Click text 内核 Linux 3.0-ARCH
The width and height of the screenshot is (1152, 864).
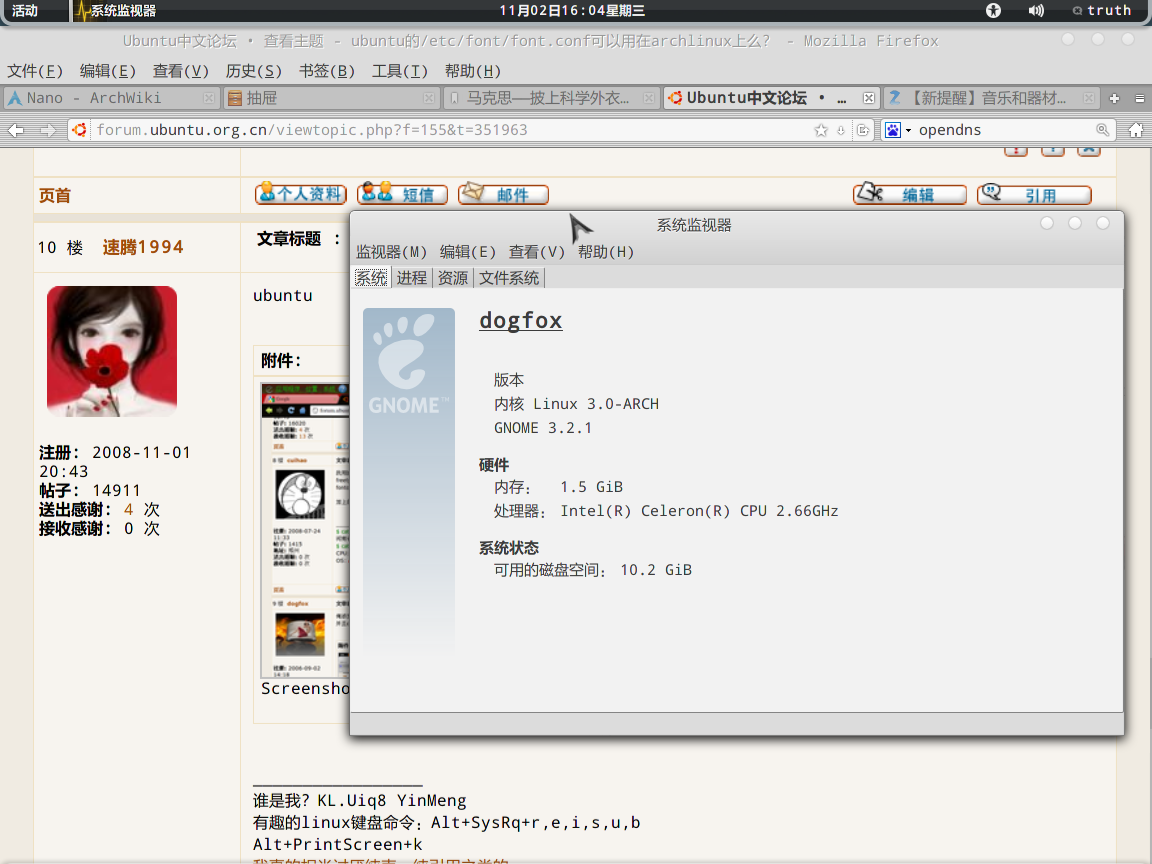576,404
